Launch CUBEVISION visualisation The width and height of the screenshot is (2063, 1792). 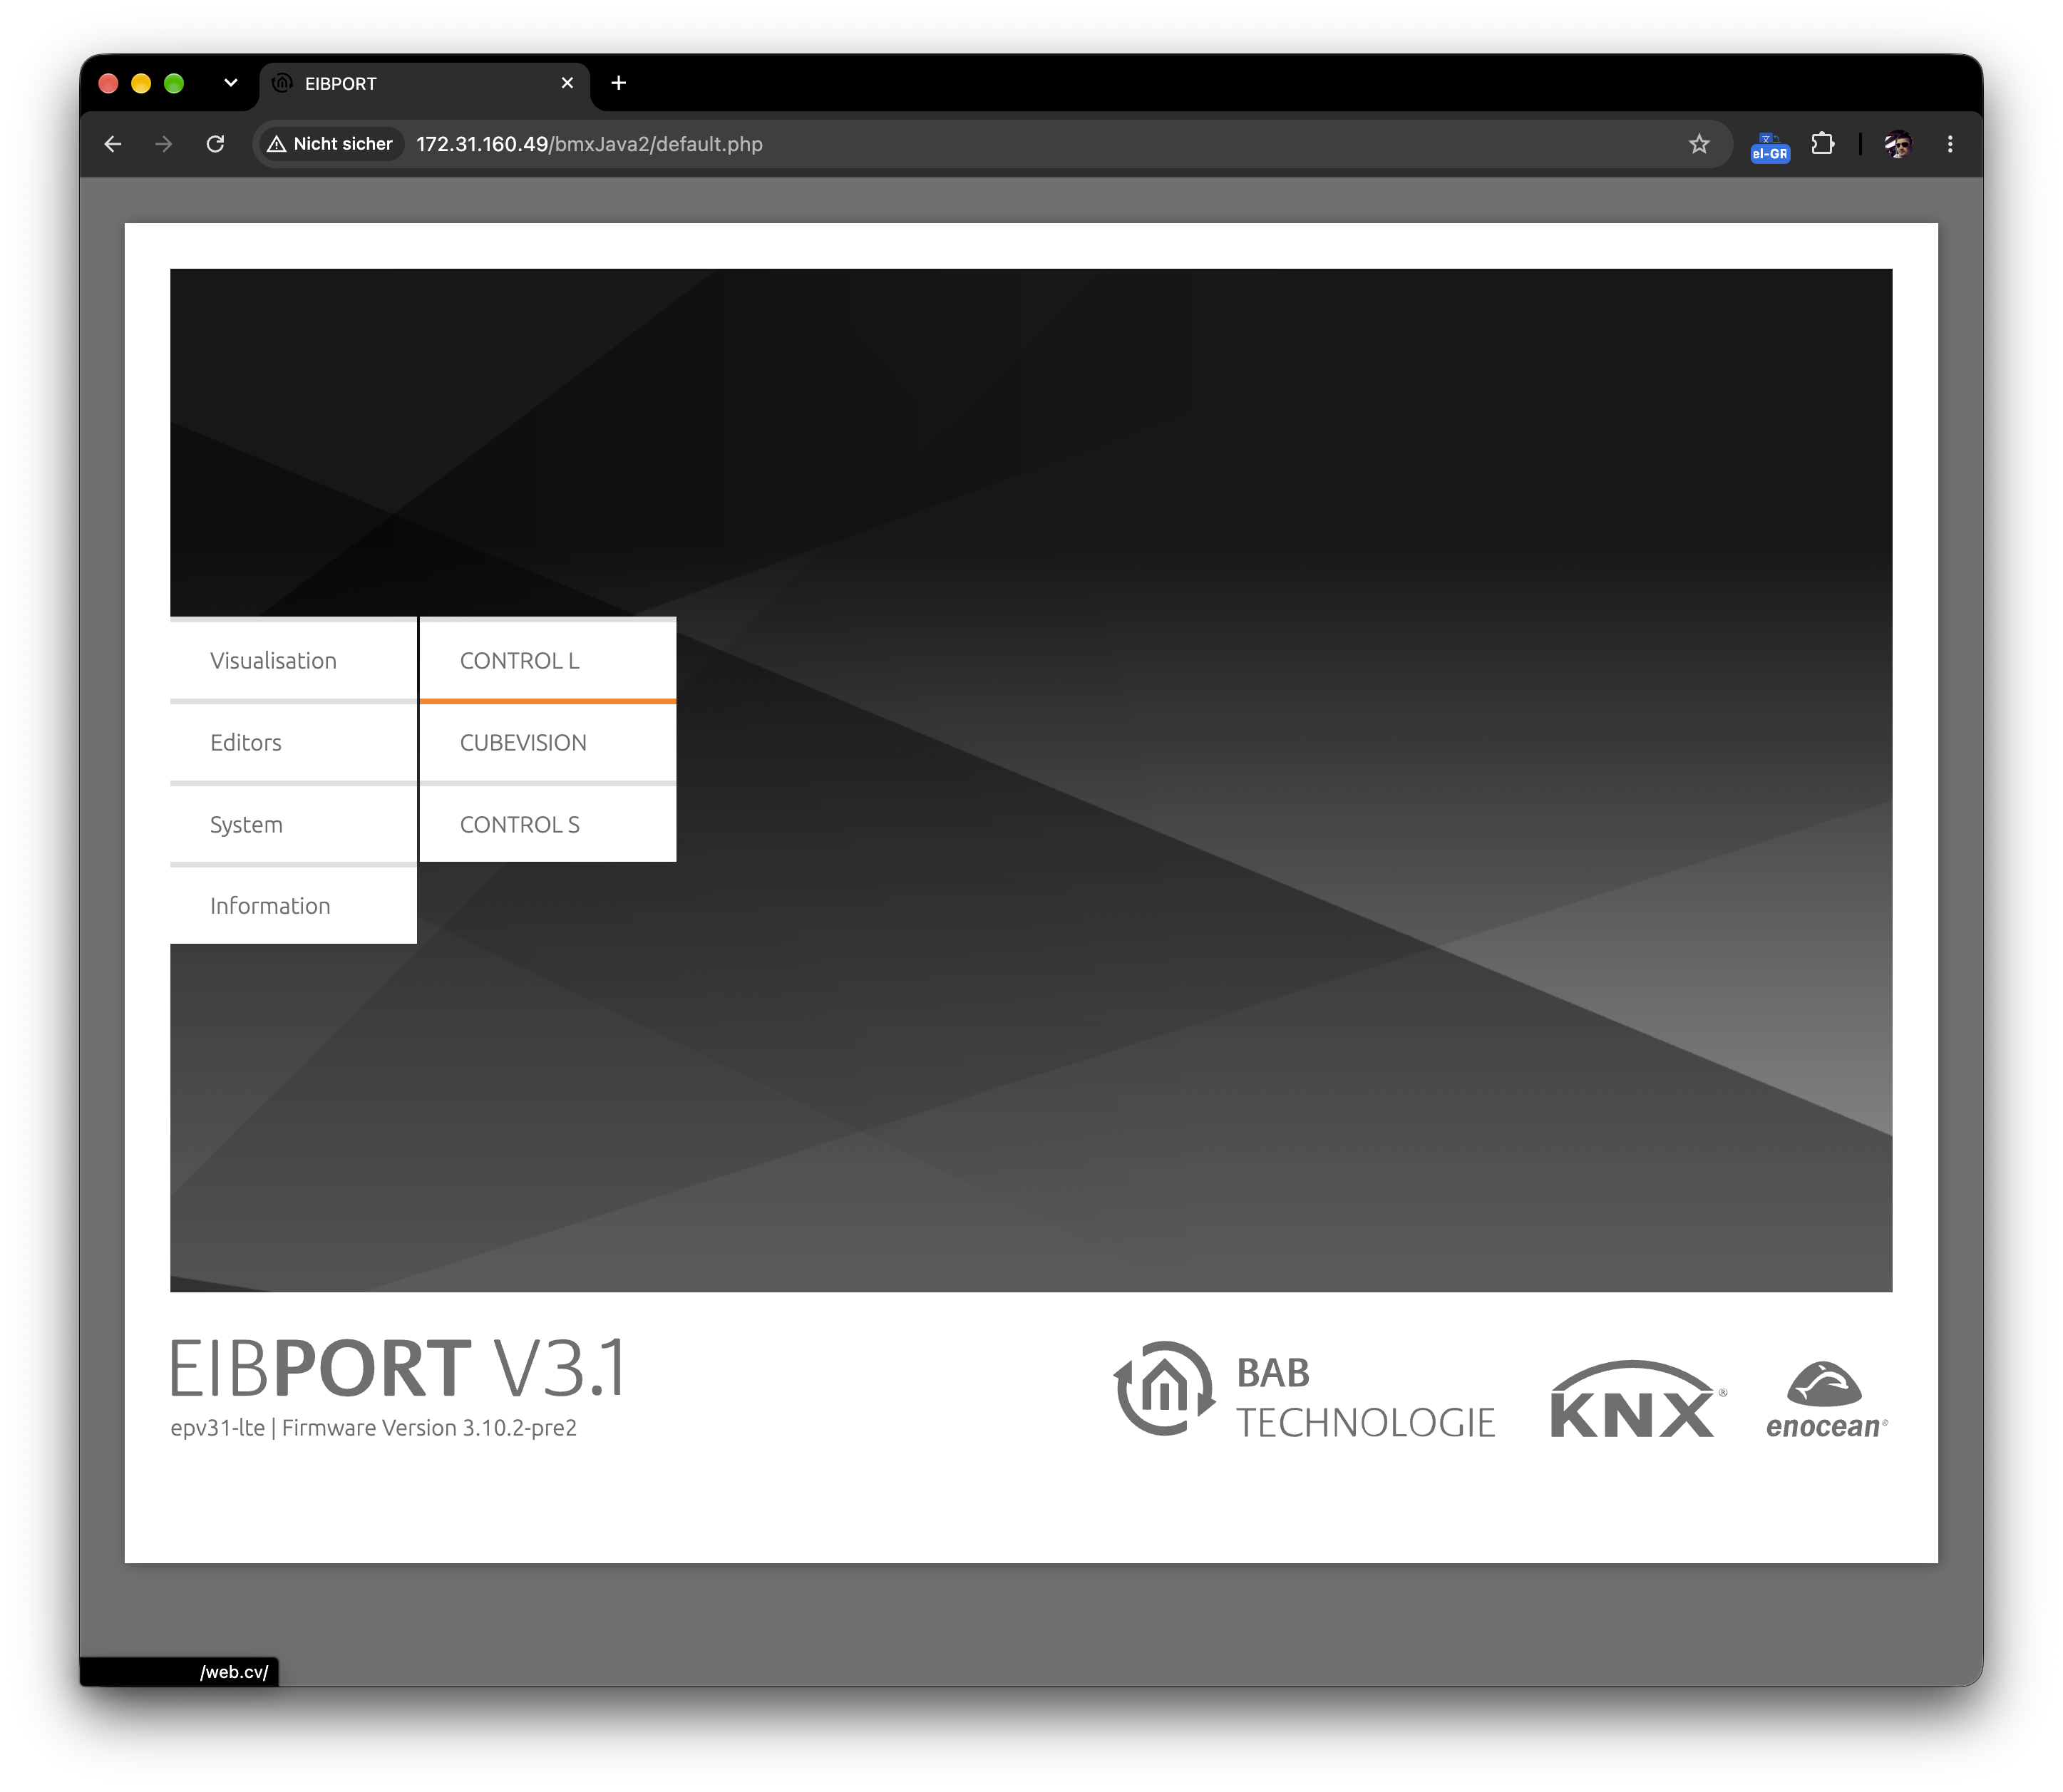[x=548, y=743]
